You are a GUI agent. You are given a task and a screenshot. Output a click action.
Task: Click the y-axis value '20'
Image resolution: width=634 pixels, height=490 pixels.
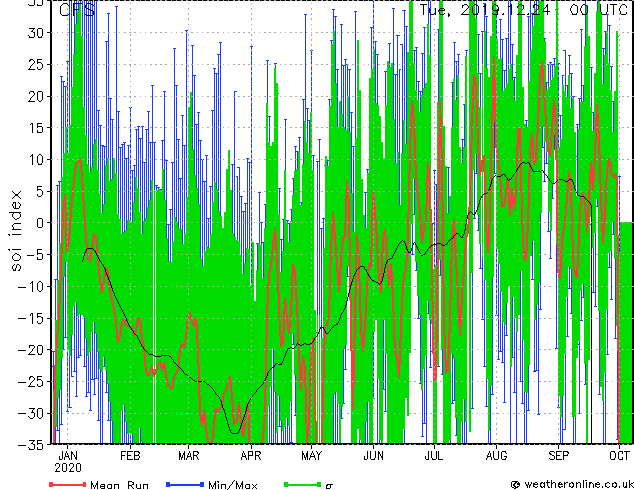tap(36, 96)
